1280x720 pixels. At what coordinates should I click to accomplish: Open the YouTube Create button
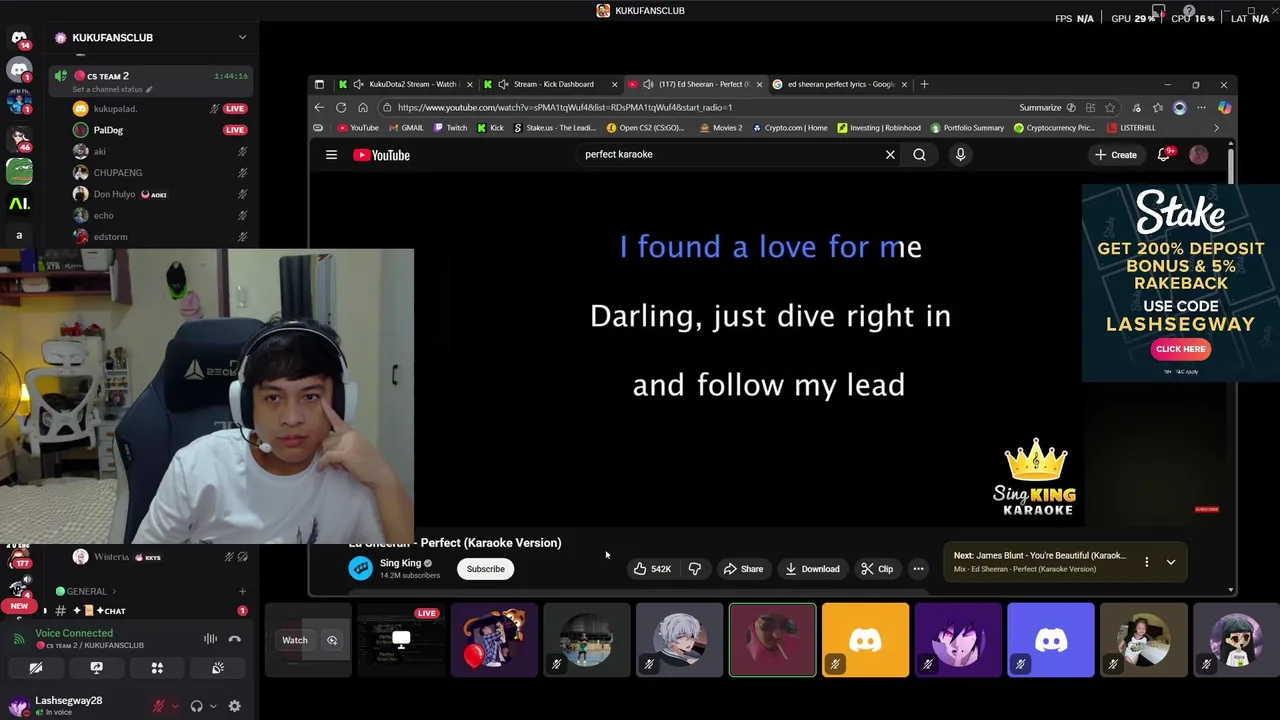pos(1115,155)
